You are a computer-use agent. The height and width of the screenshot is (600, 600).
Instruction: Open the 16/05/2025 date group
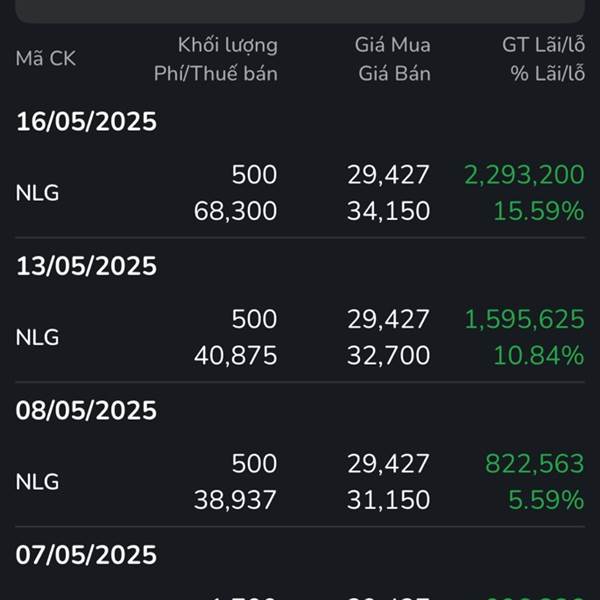pyautogui.click(x=86, y=122)
